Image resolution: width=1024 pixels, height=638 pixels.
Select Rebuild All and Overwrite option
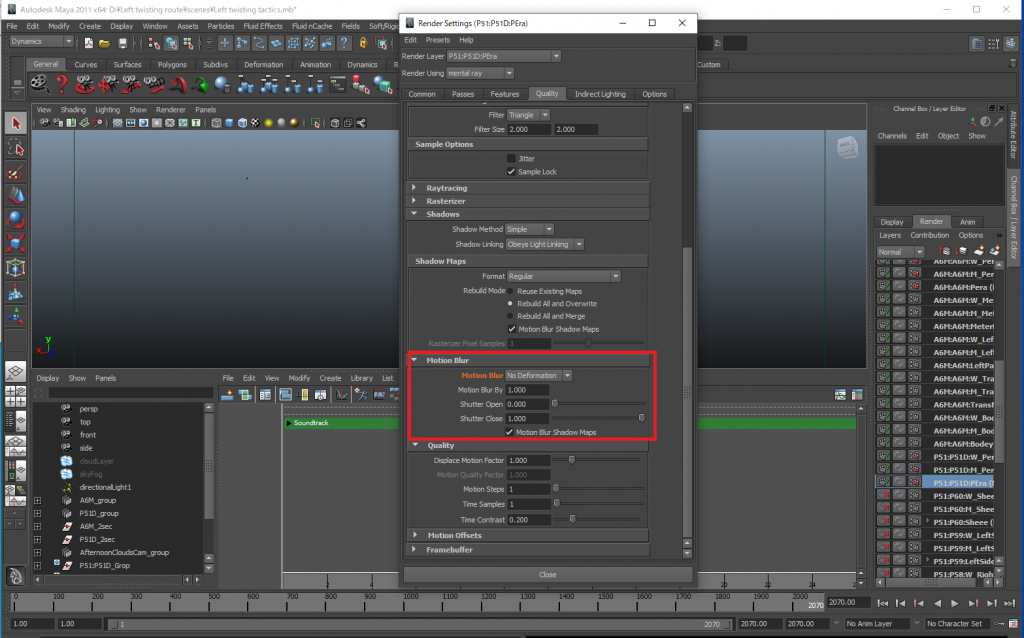[x=511, y=304]
